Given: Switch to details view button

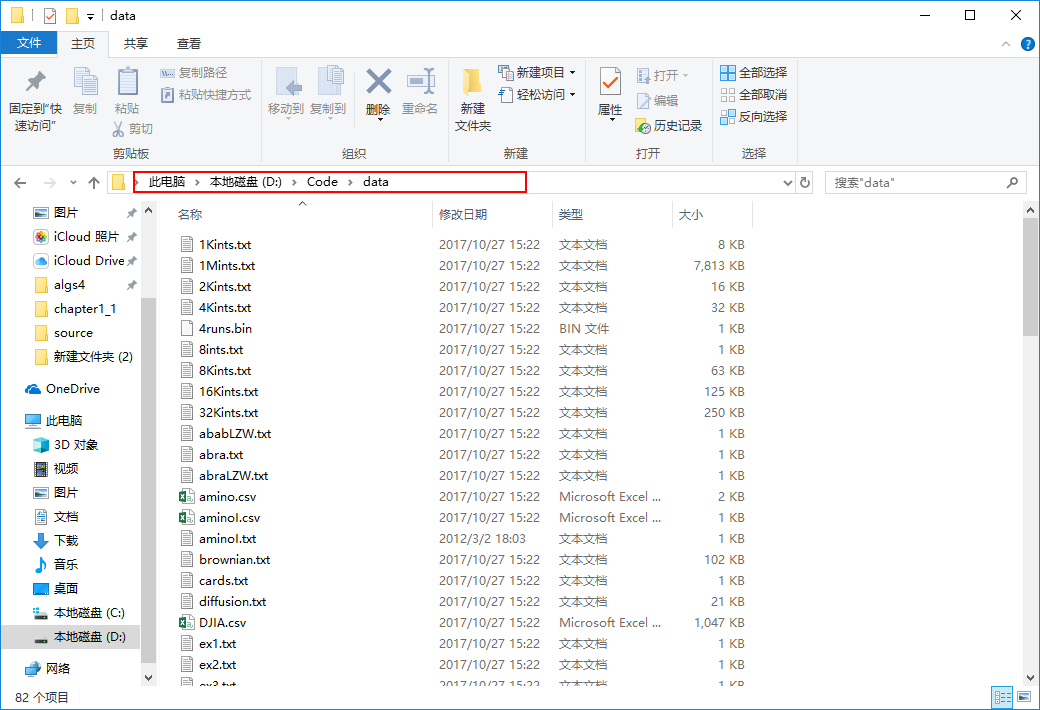Looking at the screenshot, I should click(1001, 697).
